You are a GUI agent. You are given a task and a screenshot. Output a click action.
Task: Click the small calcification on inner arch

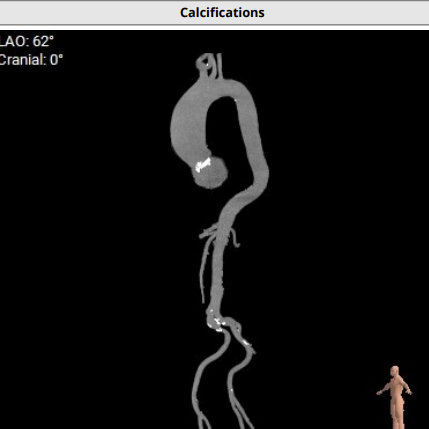(236, 99)
